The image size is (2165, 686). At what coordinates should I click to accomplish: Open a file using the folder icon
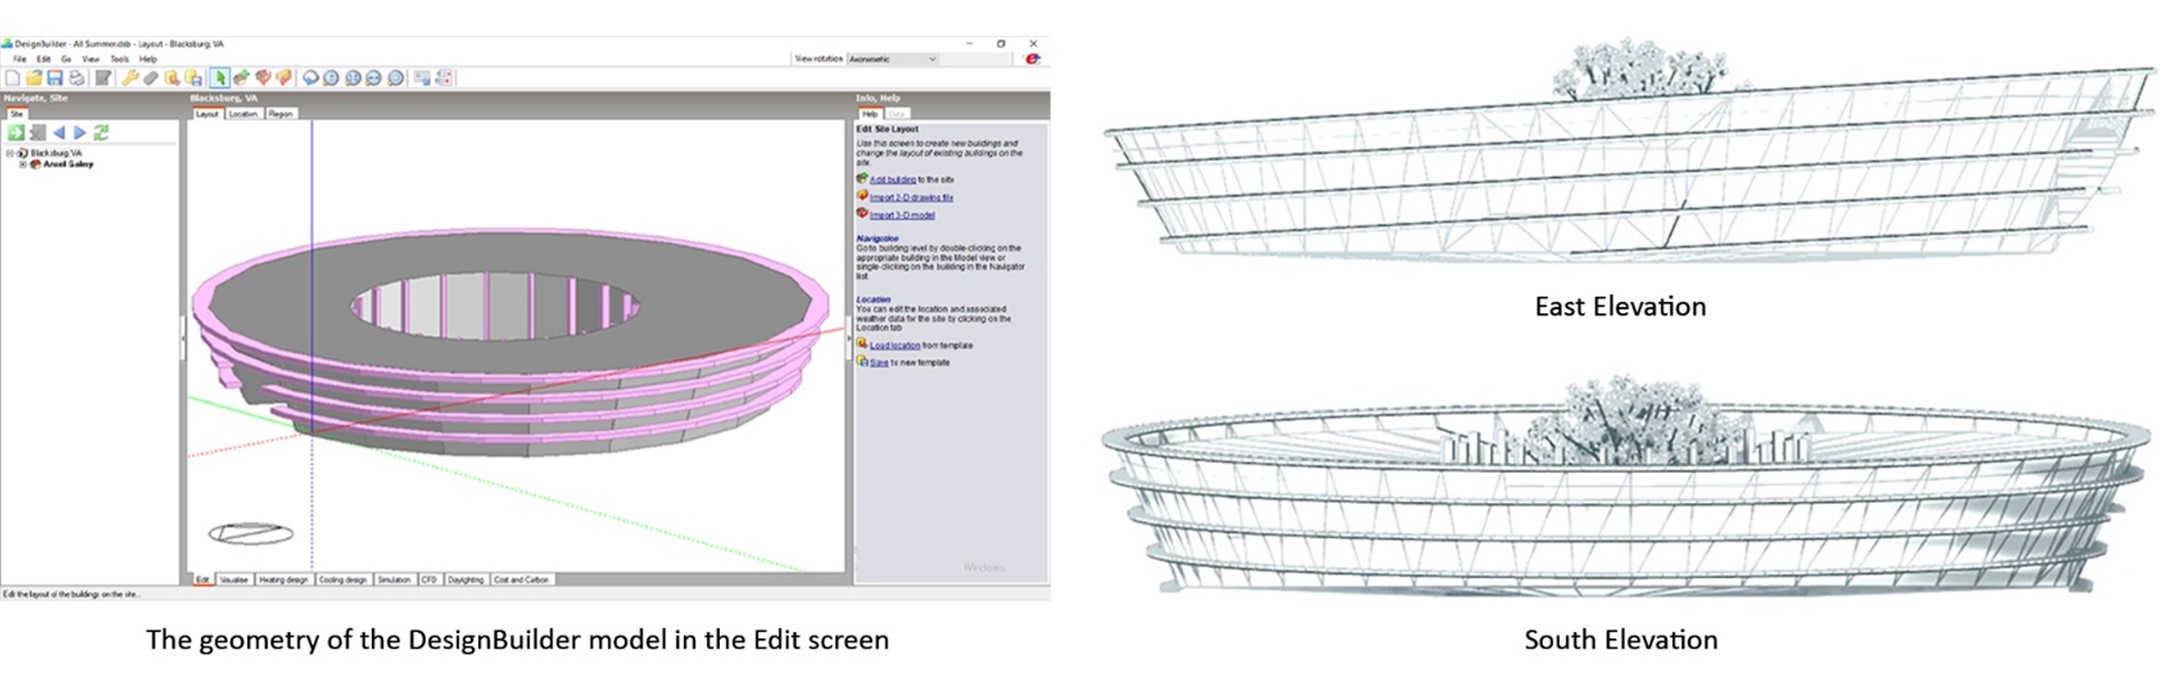[34, 78]
